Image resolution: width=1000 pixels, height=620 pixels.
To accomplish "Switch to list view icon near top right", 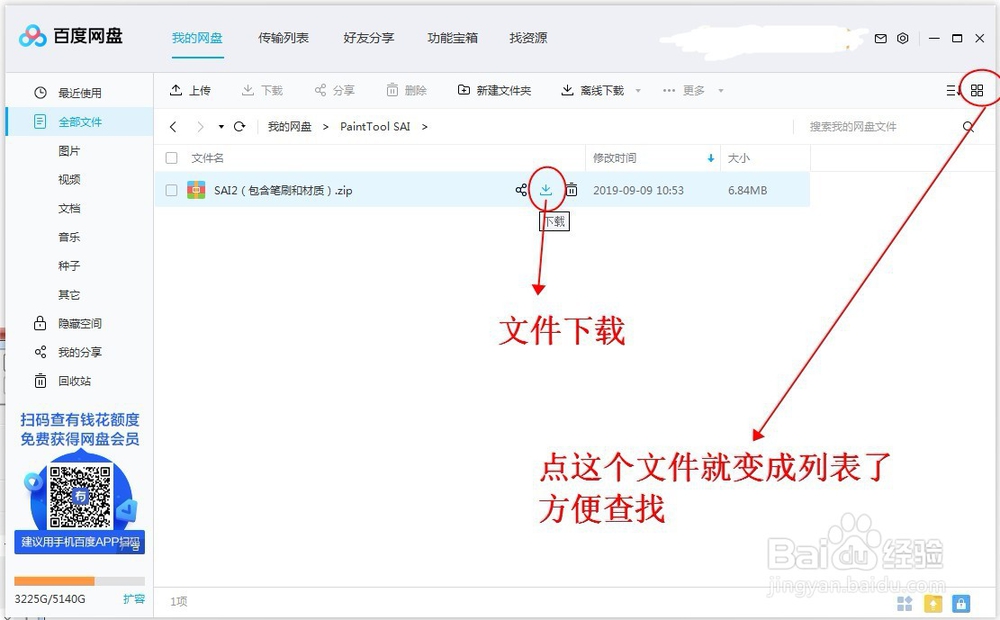I will pyautogui.click(x=949, y=89).
